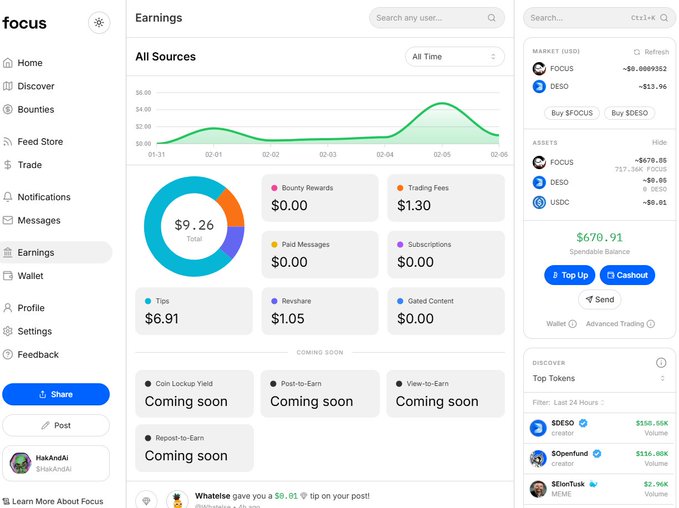The height and width of the screenshot is (508, 679).
Task: Open the Home page from sidebar
Action: [30, 63]
